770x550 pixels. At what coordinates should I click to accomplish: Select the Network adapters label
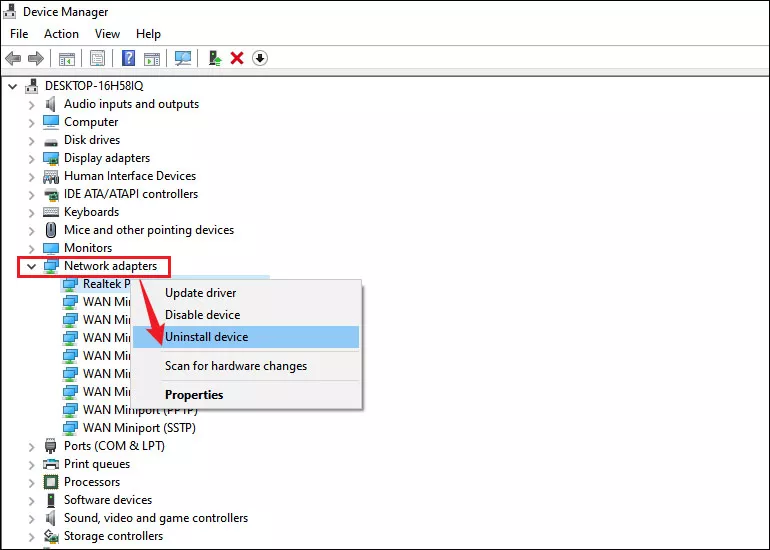pos(110,266)
